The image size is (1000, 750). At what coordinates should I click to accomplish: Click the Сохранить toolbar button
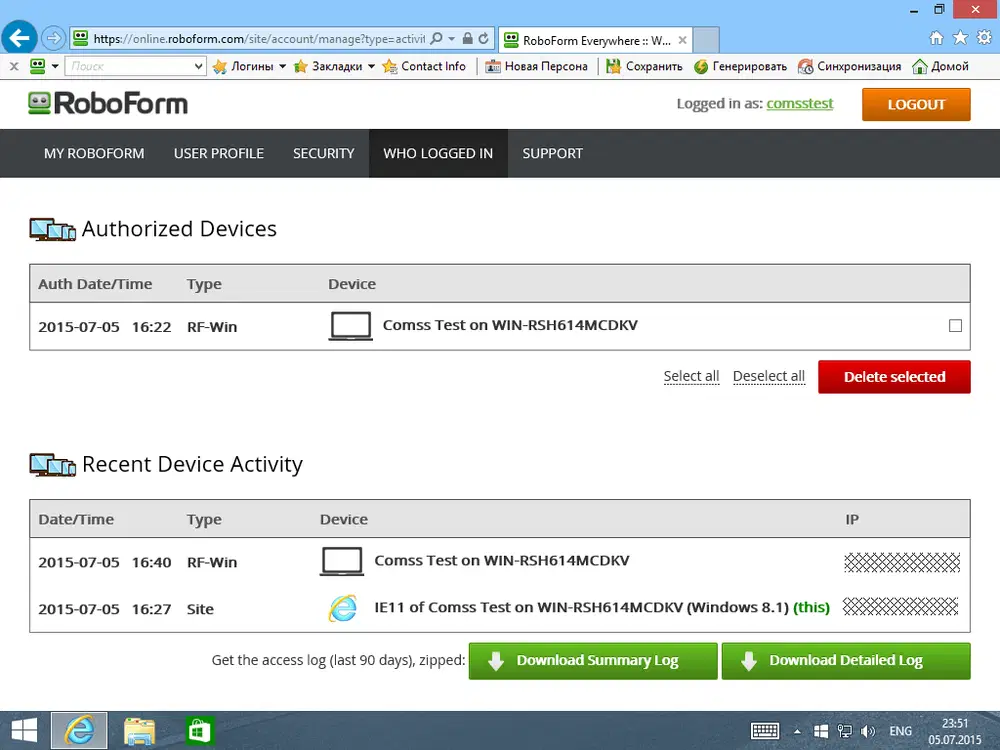click(x=644, y=66)
